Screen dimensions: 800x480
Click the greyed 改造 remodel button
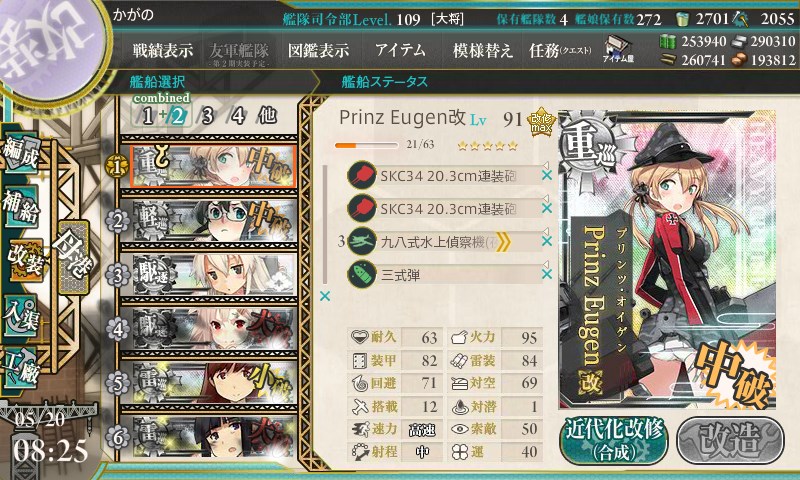730,440
